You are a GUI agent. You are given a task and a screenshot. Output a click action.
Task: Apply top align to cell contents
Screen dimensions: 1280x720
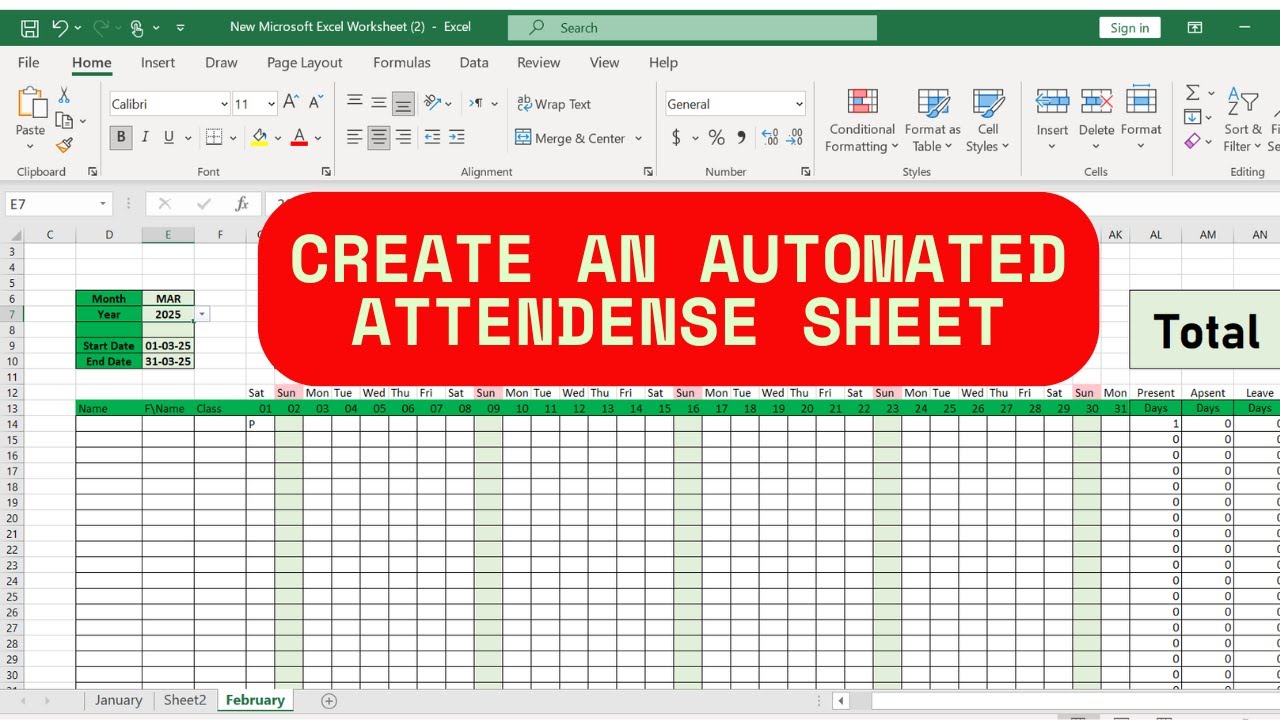click(x=354, y=102)
